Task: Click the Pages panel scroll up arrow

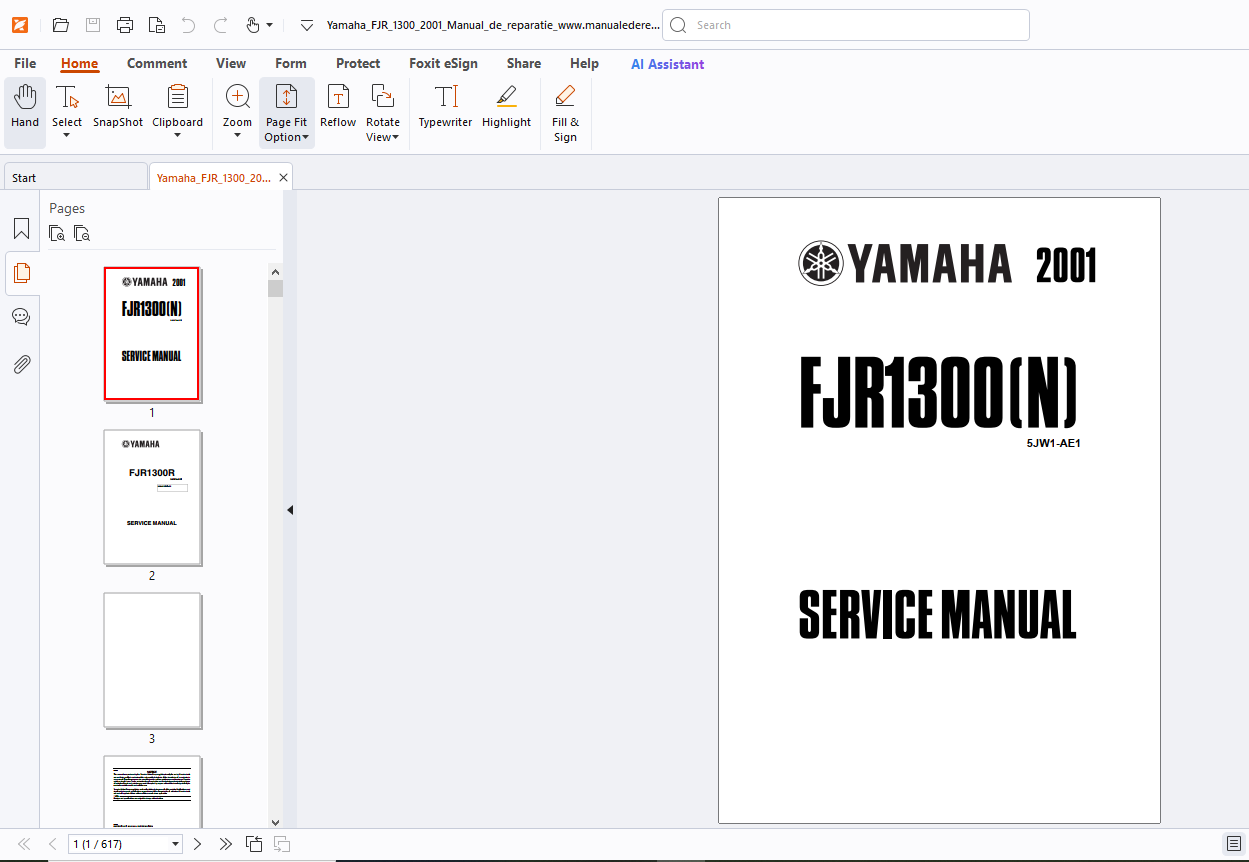Action: click(x=275, y=271)
